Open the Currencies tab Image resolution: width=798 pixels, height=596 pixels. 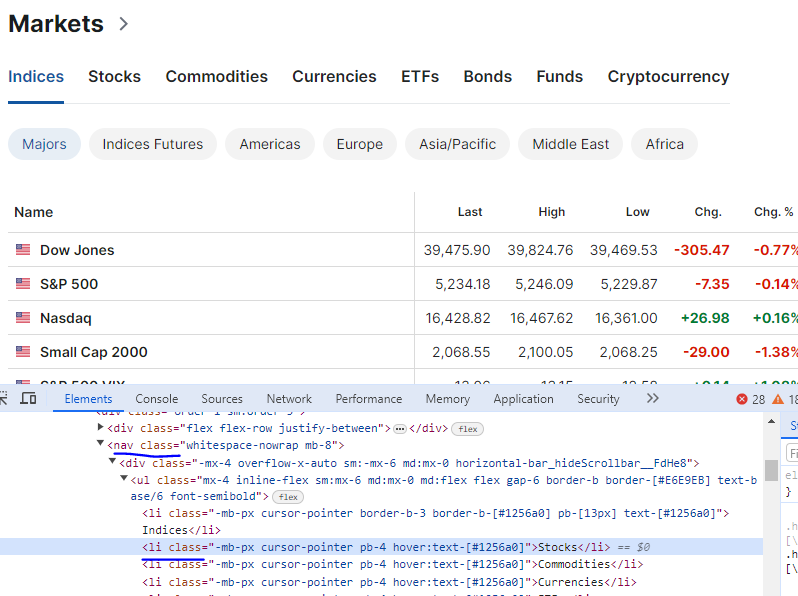click(334, 76)
